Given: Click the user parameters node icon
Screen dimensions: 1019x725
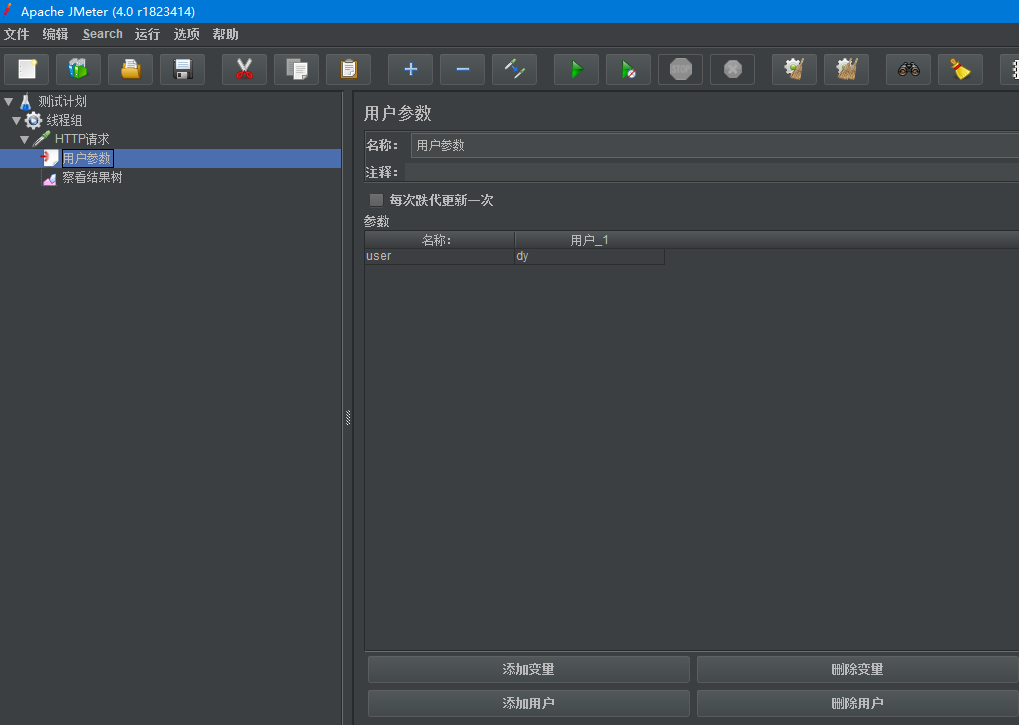Looking at the screenshot, I should [x=49, y=158].
